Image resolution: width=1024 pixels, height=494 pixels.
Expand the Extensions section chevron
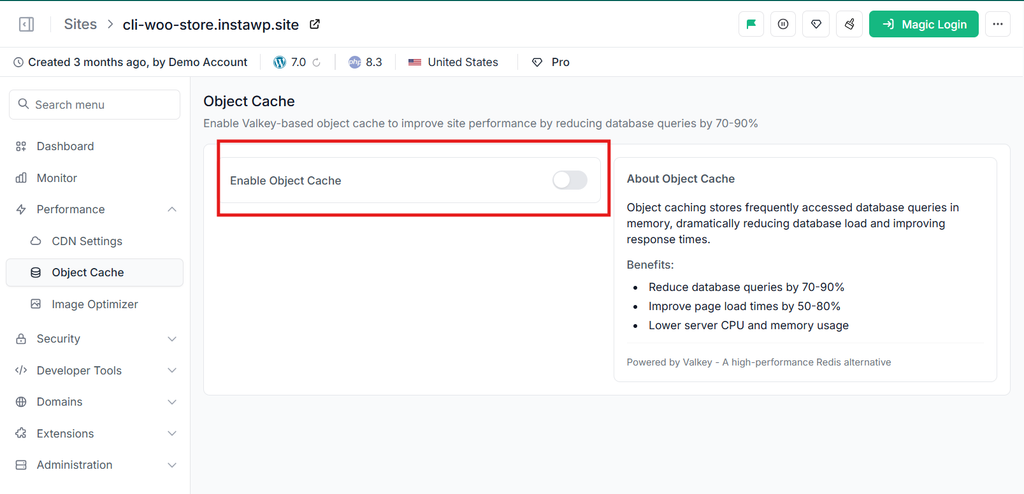pos(172,433)
